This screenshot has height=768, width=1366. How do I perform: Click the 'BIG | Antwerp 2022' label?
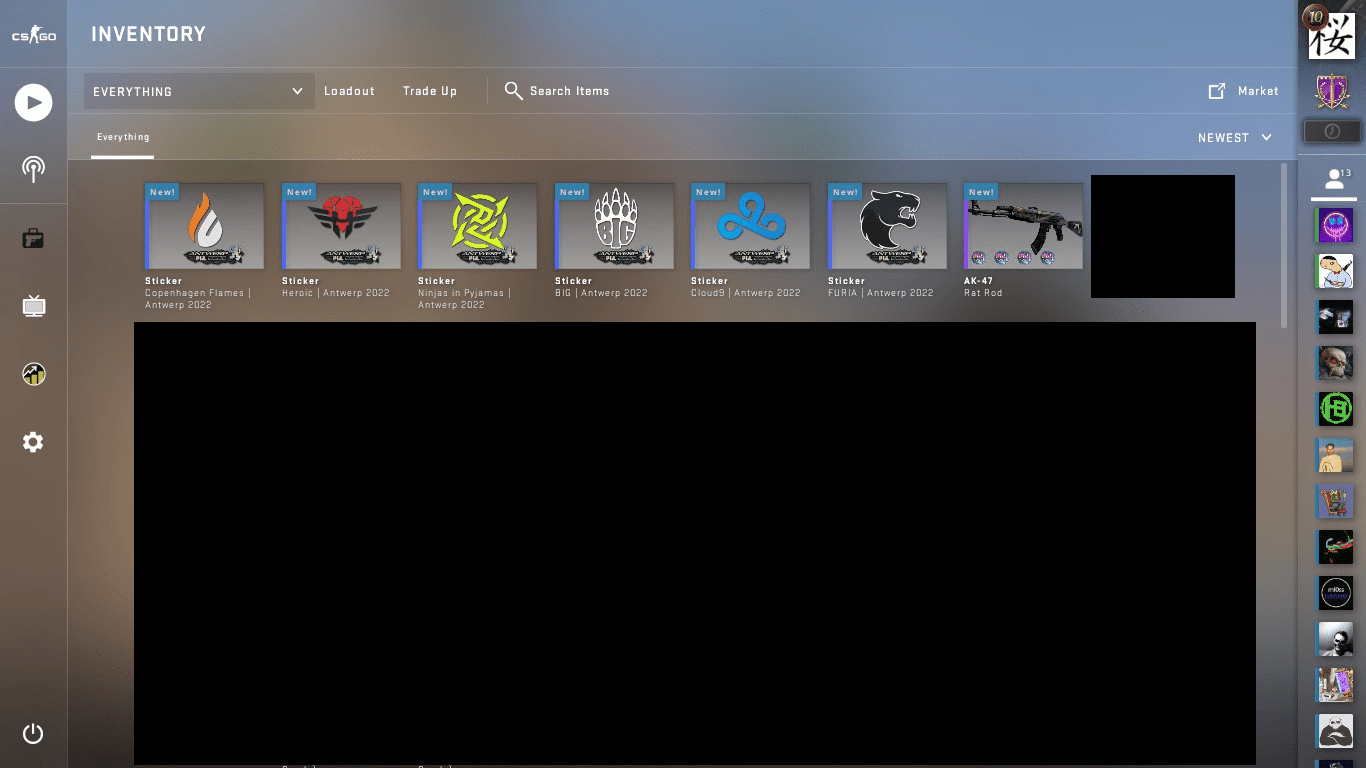601,293
